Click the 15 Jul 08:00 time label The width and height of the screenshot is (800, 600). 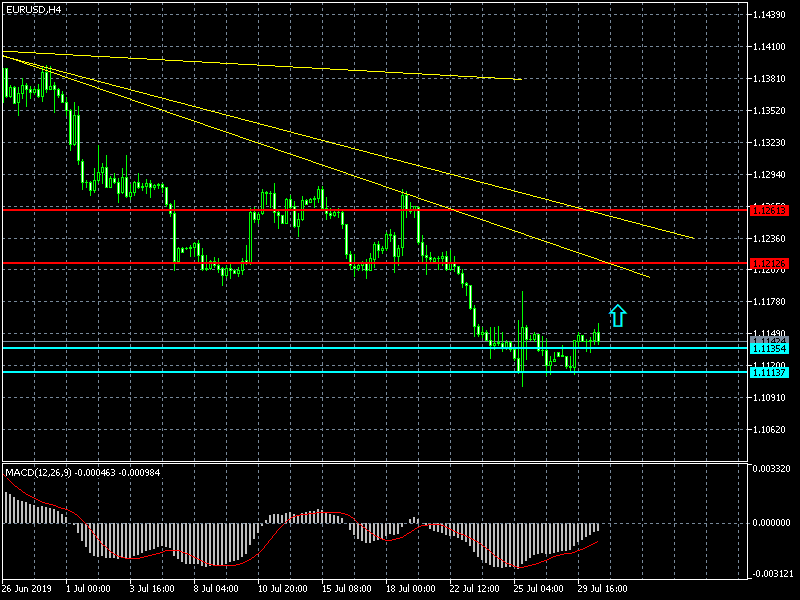tap(346, 588)
